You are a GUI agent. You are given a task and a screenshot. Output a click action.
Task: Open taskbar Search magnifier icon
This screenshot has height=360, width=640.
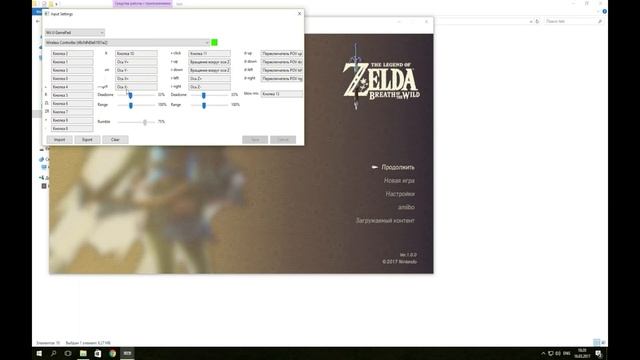click(53, 353)
